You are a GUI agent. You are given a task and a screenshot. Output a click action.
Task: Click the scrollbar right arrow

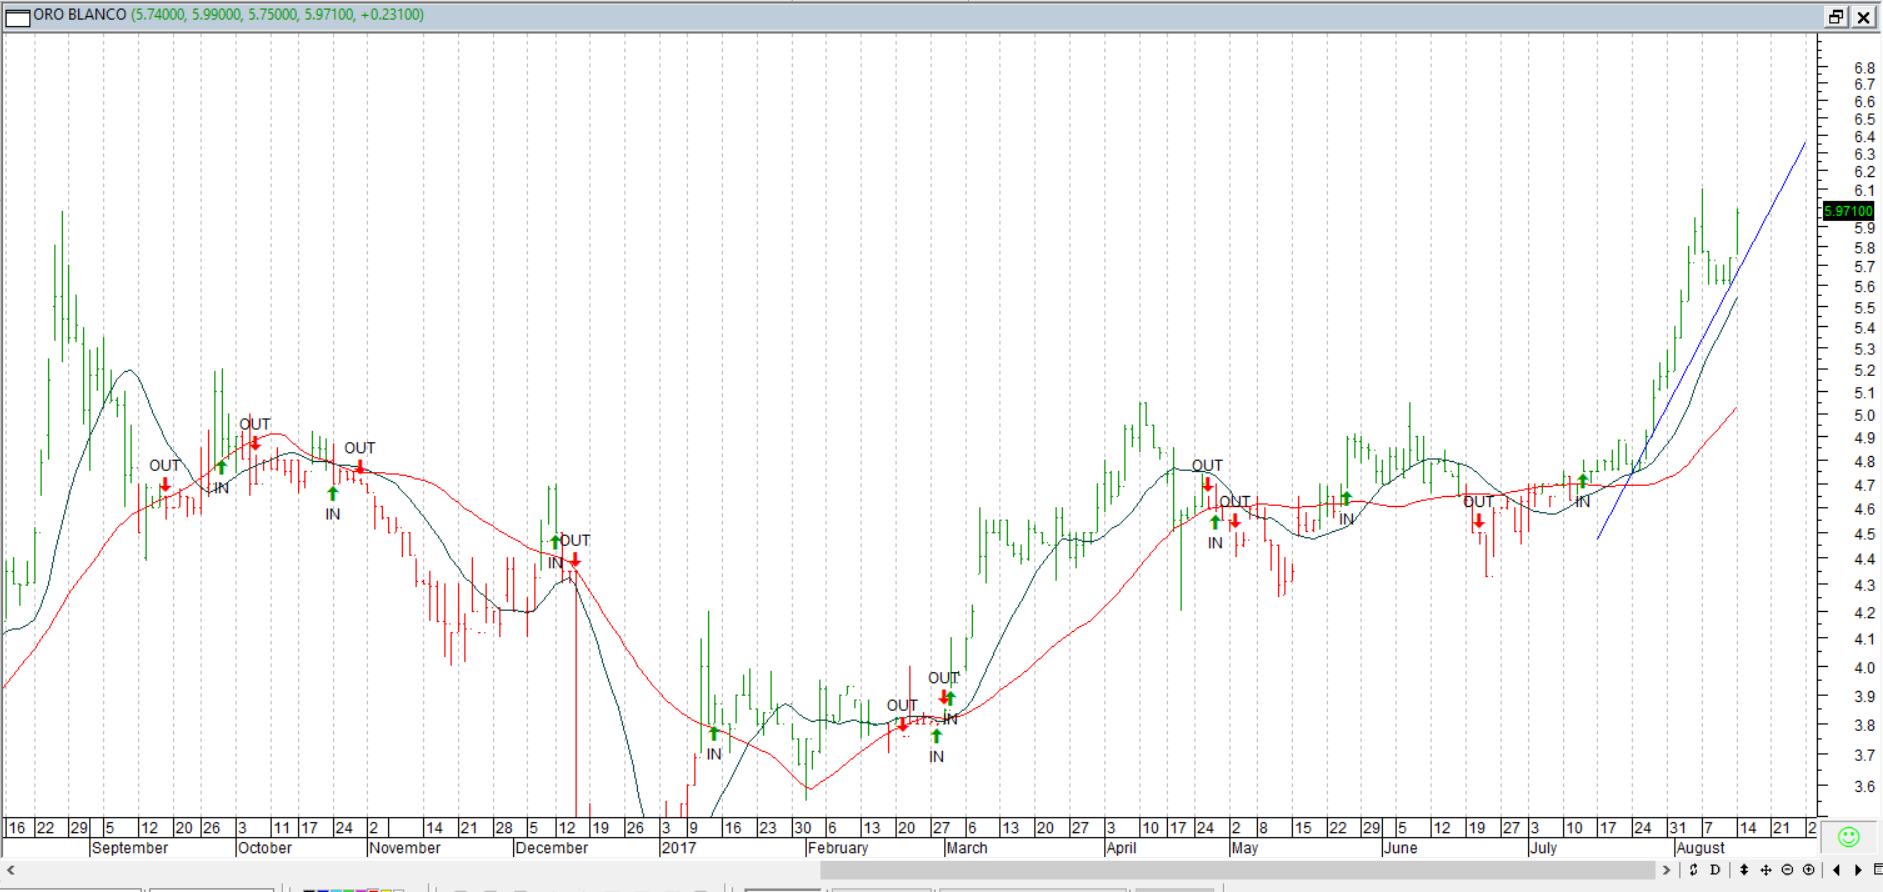tap(1667, 870)
